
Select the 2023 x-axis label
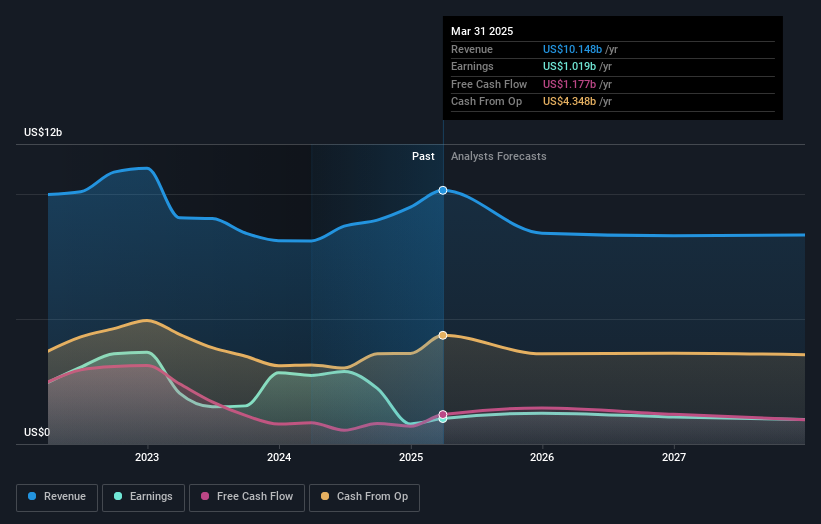point(147,458)
